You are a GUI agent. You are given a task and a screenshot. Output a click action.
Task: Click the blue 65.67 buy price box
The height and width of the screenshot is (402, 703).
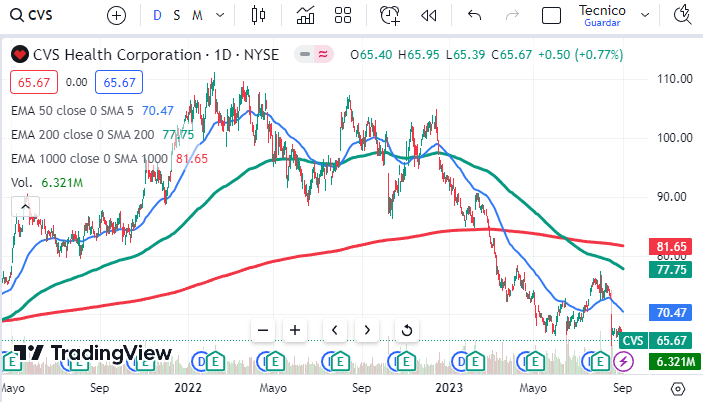coord(119,82)
